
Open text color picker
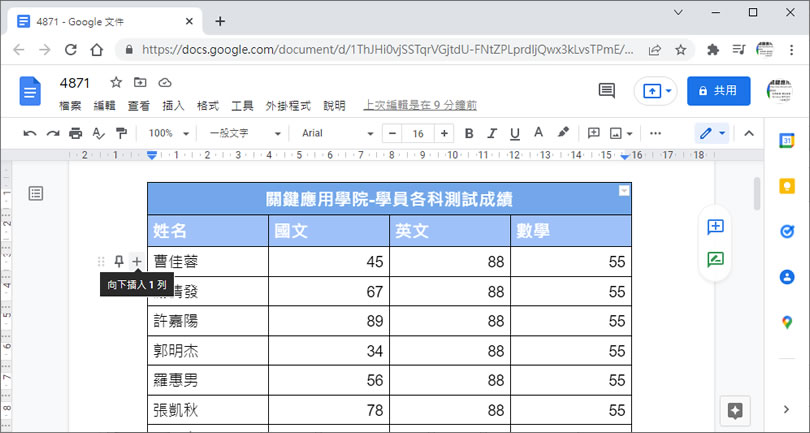[538, 133]
